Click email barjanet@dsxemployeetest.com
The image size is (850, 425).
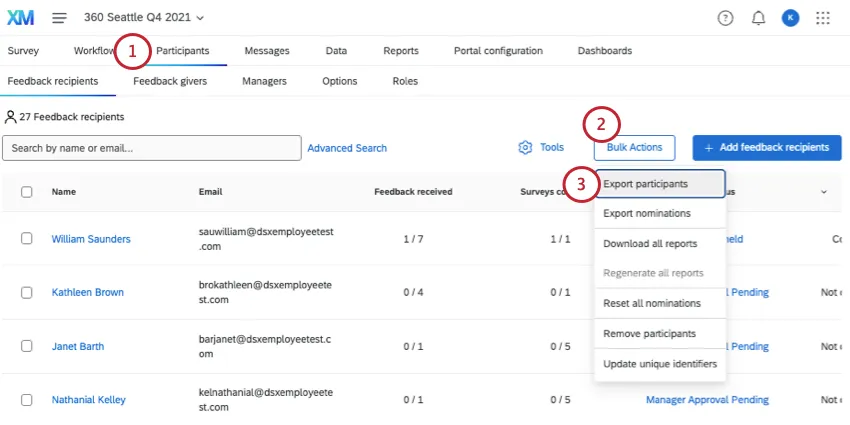point(265,346)
